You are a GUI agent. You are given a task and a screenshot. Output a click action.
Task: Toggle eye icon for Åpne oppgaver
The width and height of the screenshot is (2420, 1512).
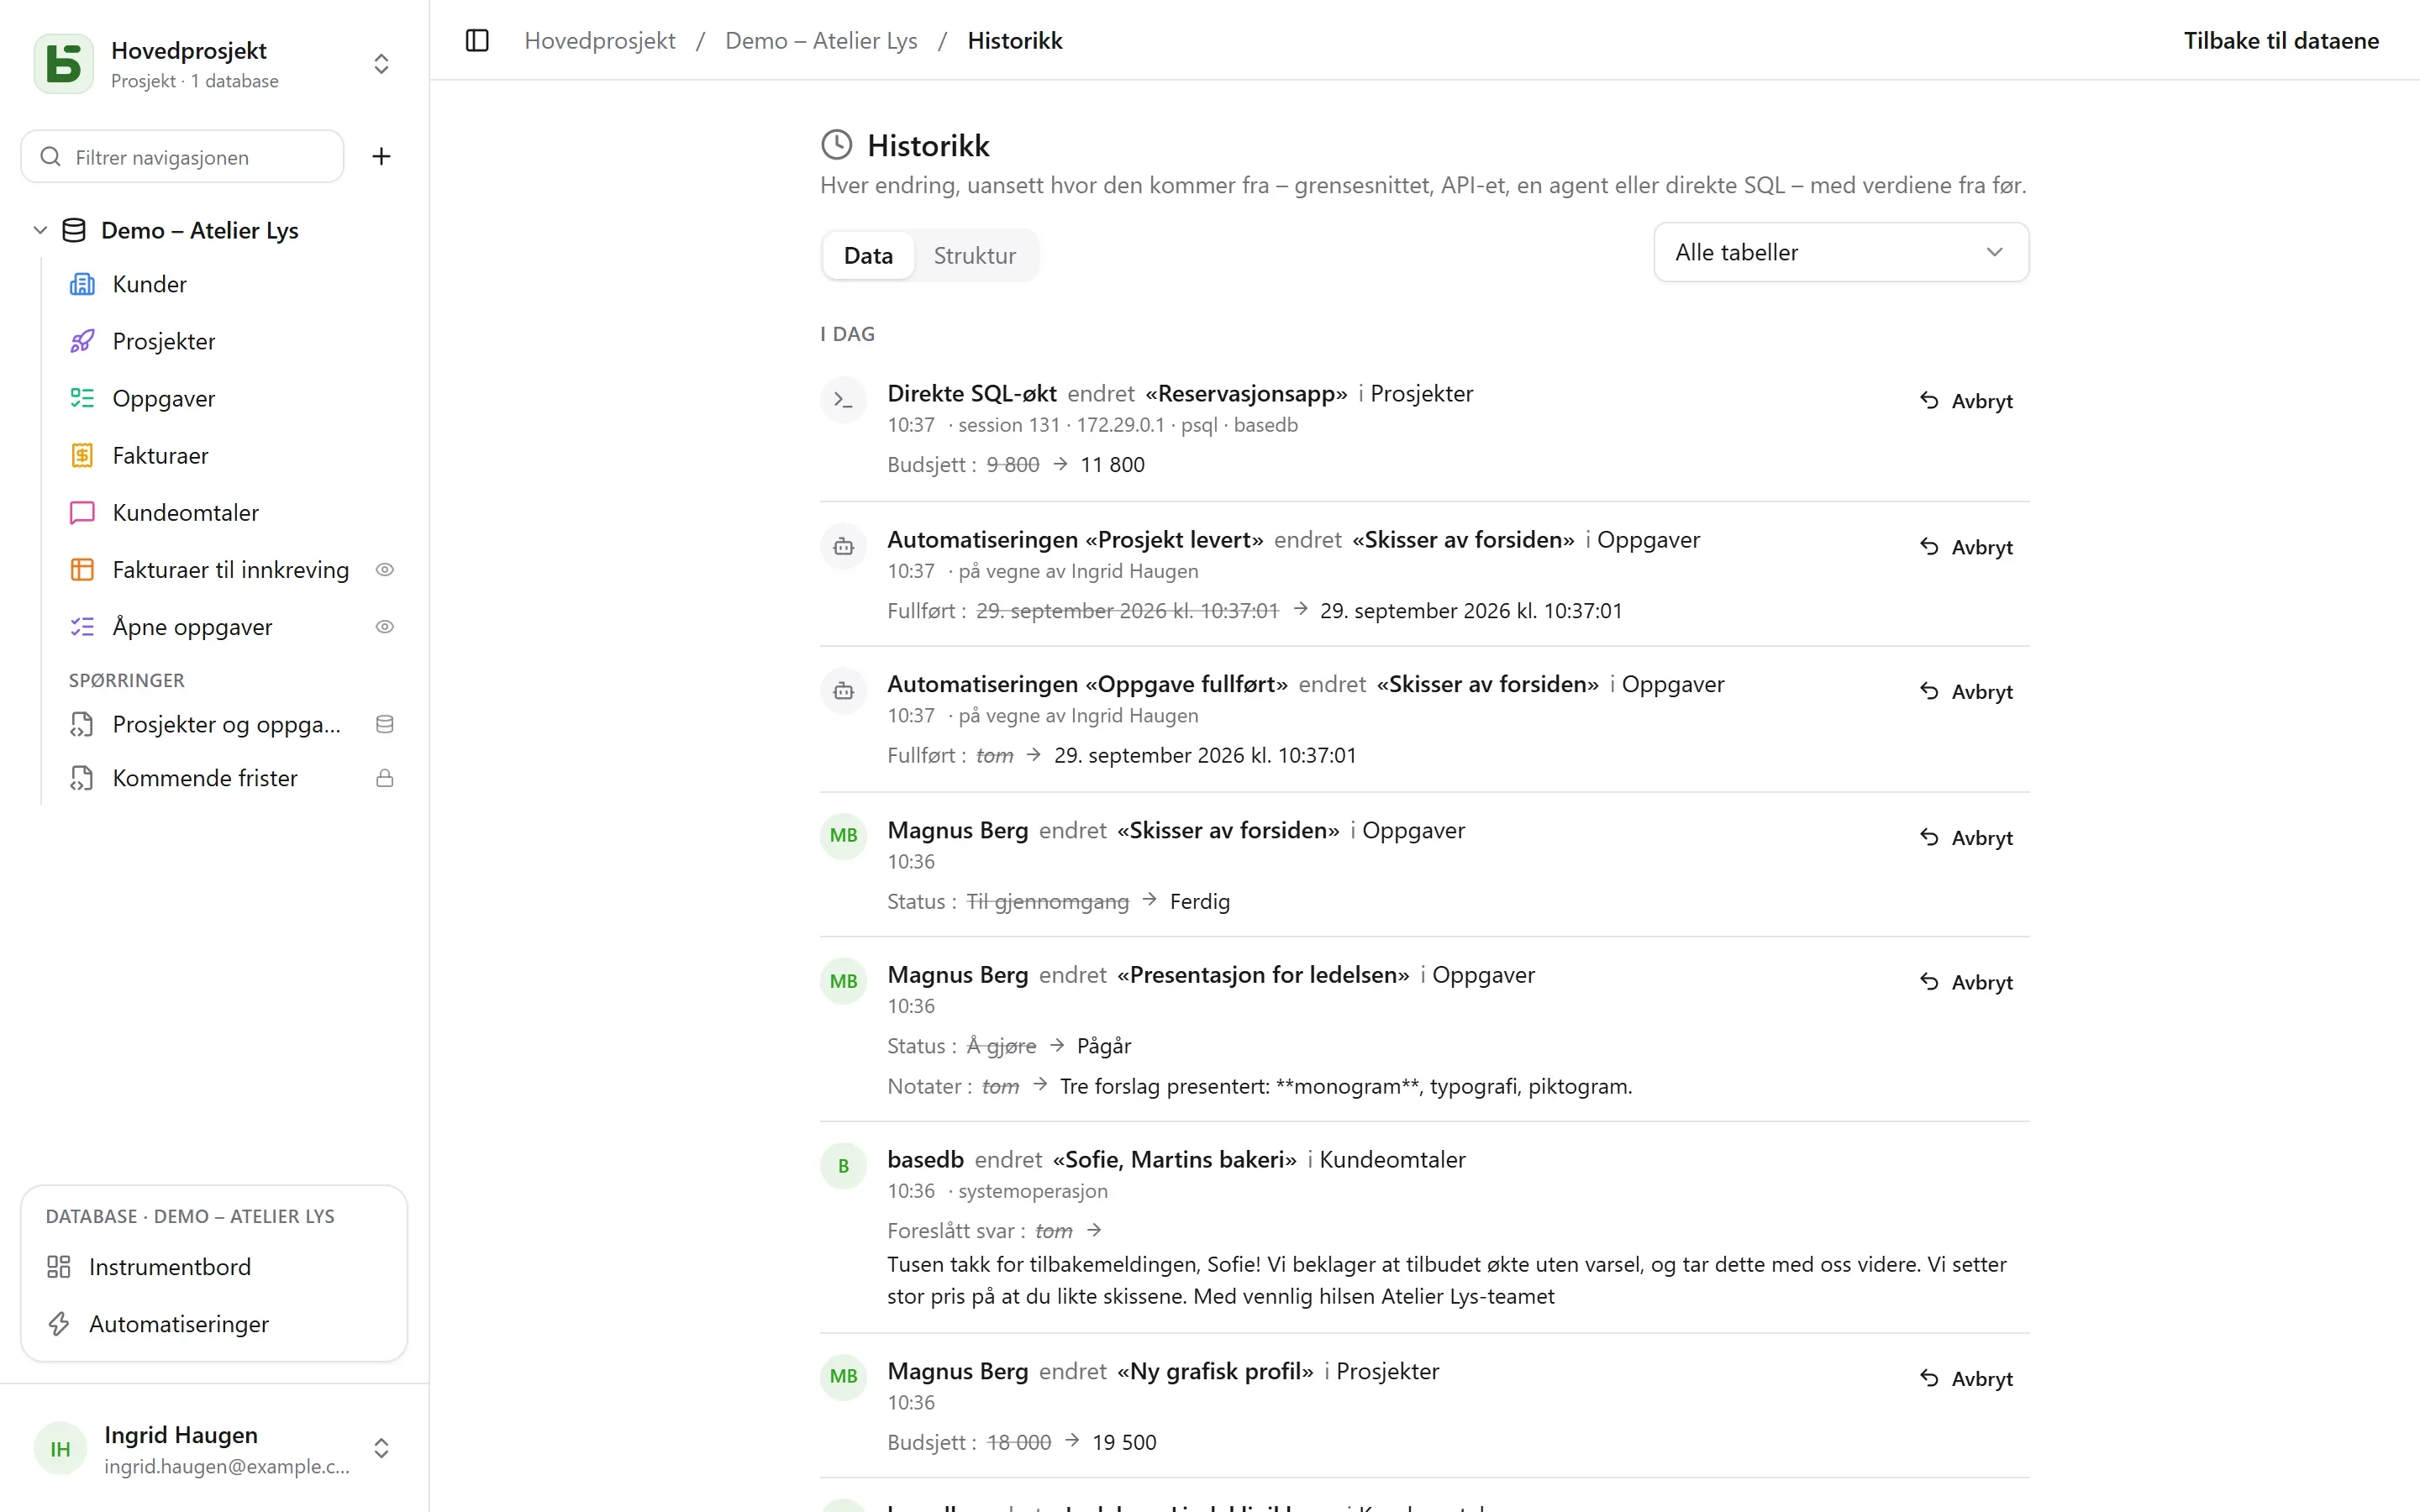coord(385,626)
